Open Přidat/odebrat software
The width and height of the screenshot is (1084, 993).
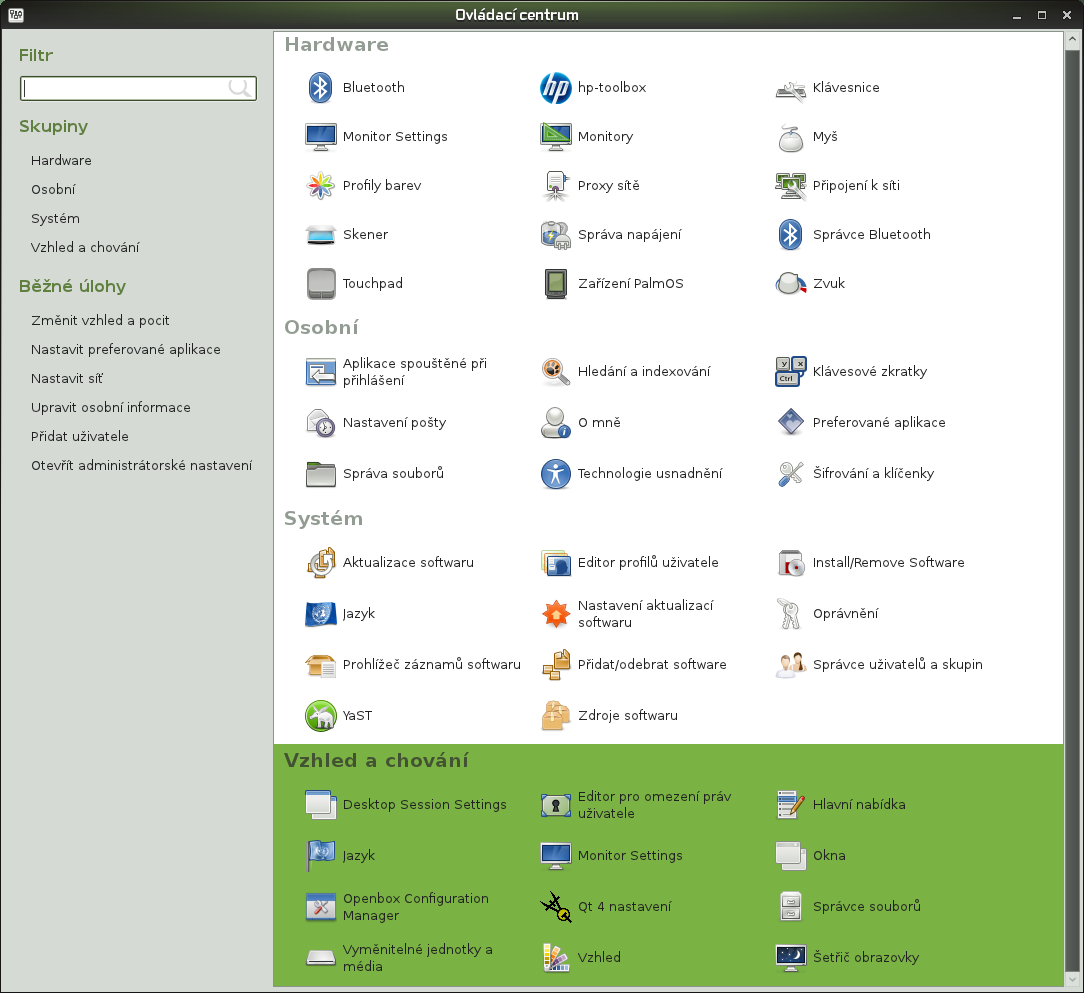[555, 665]
